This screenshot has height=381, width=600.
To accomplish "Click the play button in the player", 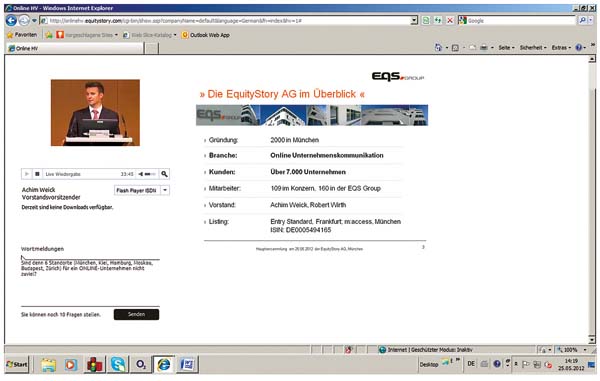I will (26, 174).
